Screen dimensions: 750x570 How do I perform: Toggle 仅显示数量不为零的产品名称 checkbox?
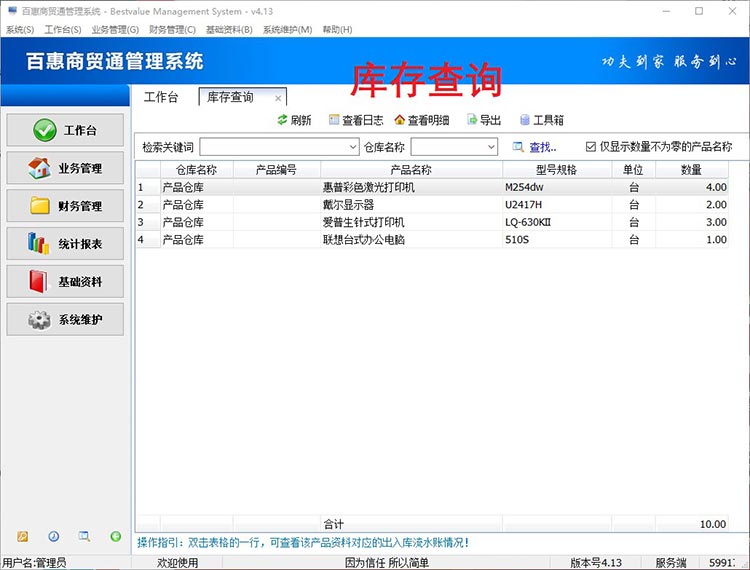(x=591, y=147)
